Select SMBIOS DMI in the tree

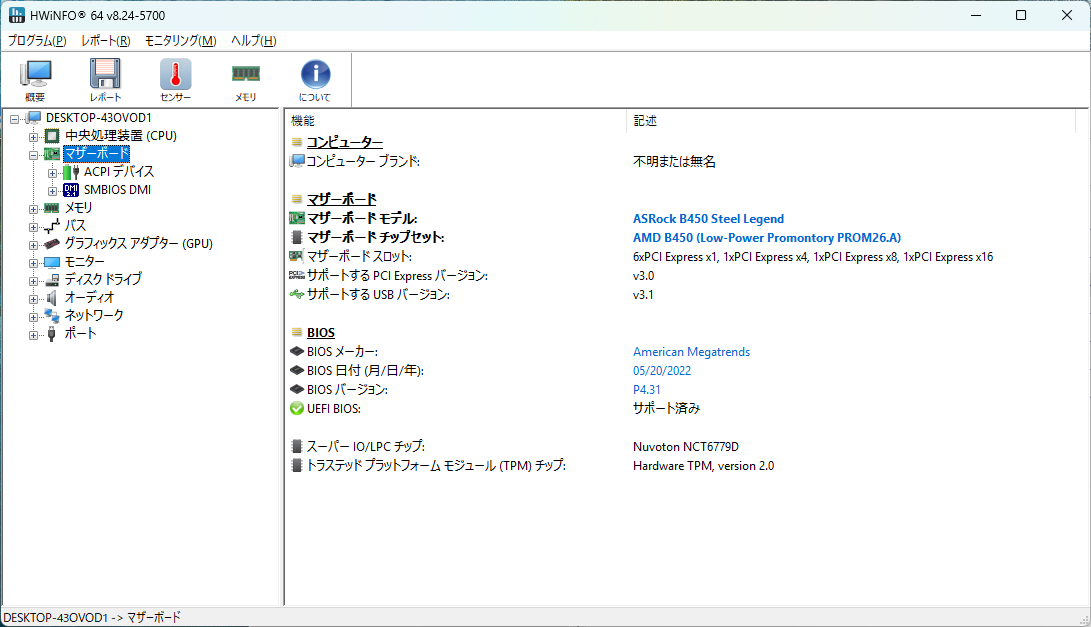click(117, 190)
